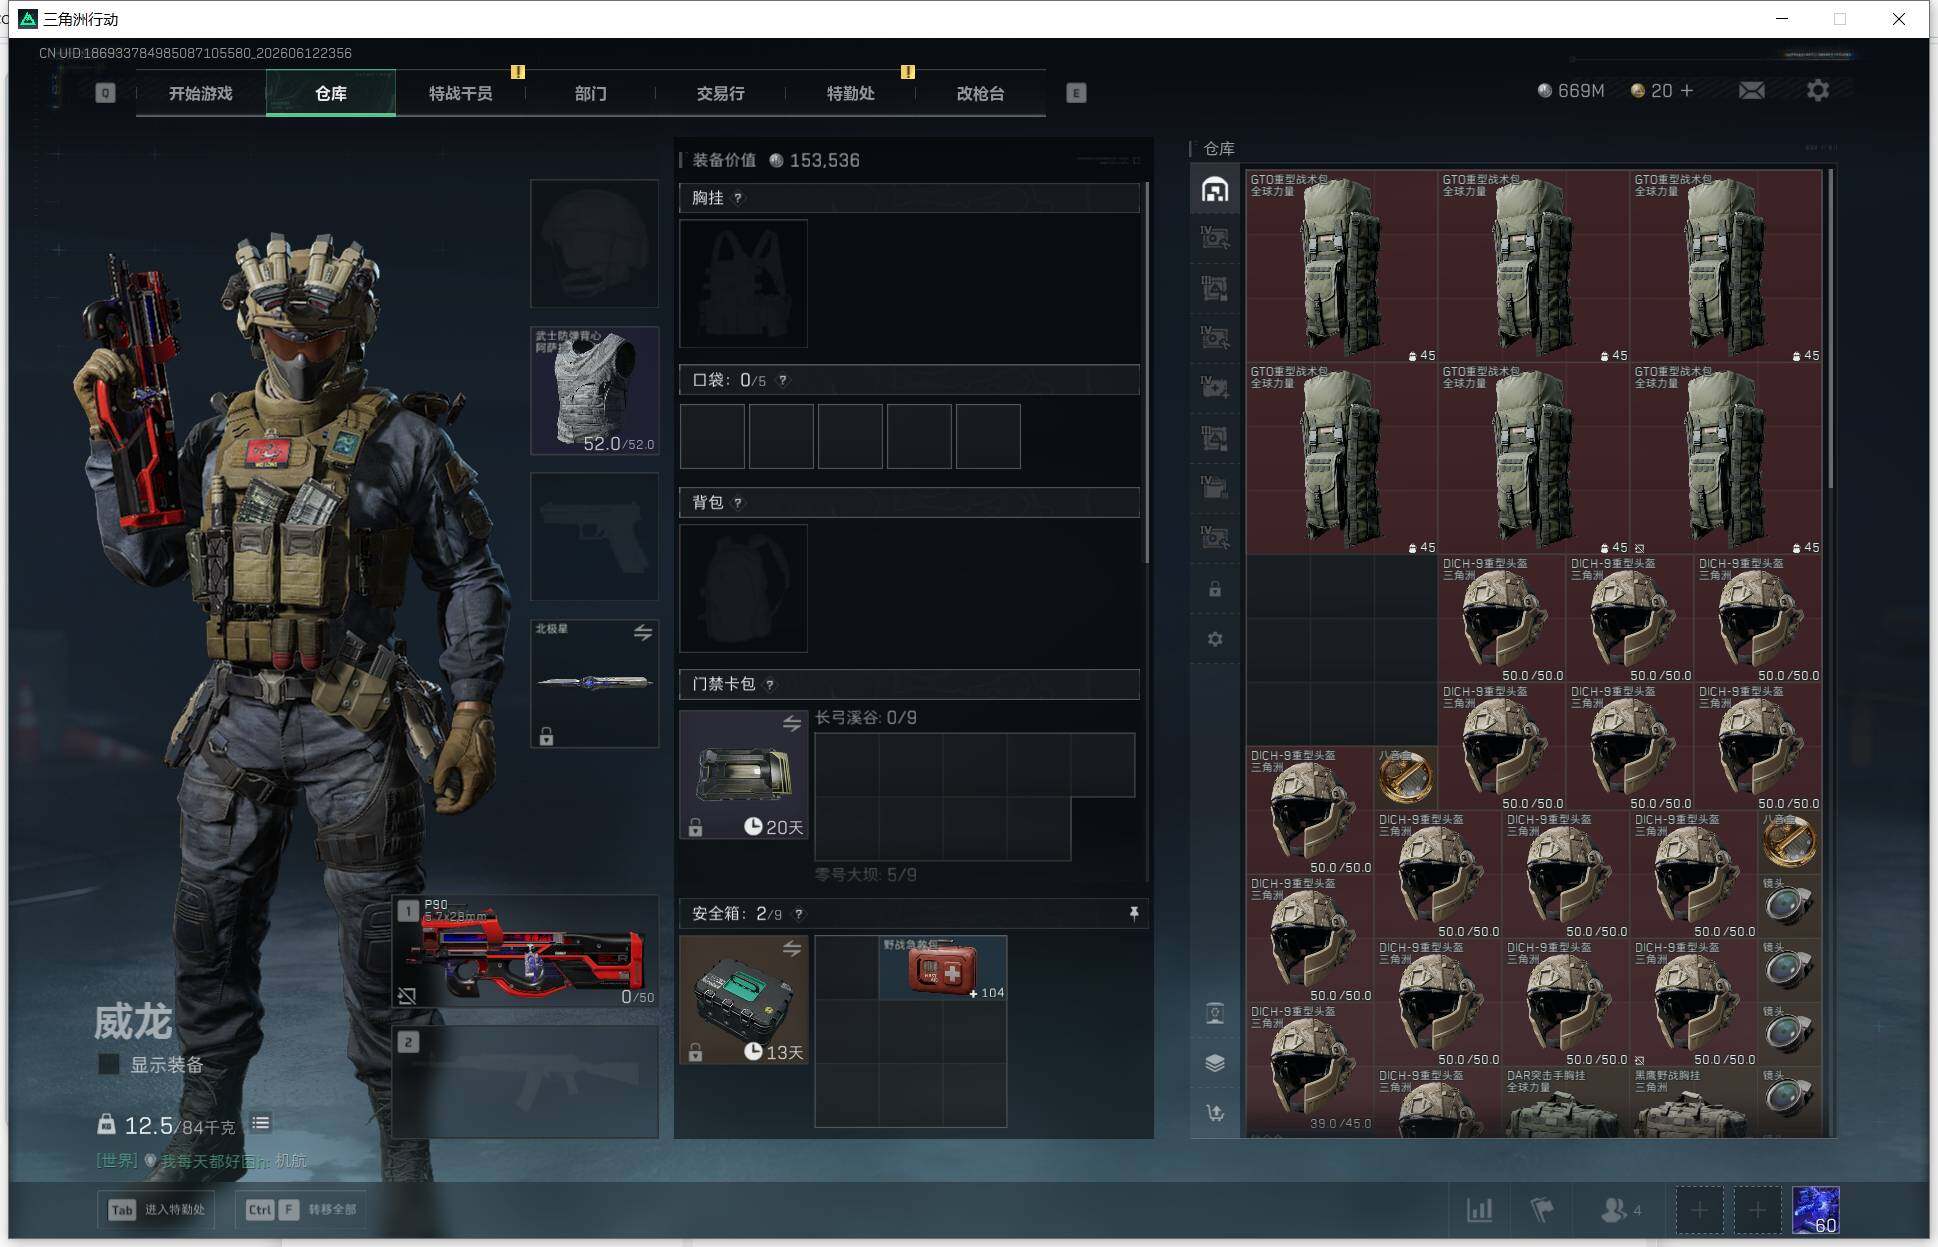
Task: Select the P90 weapon in slot 1
Action: pyautogui.click(x=526, y=952)
